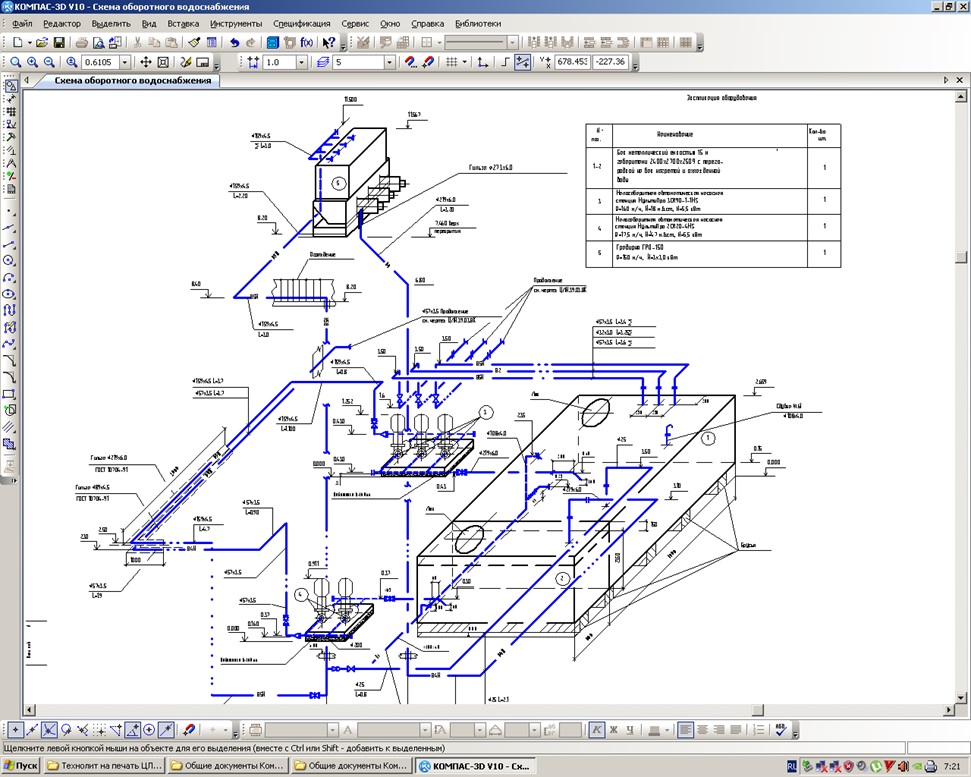
Task: Zoom to window frame
Action: [15, 62]
